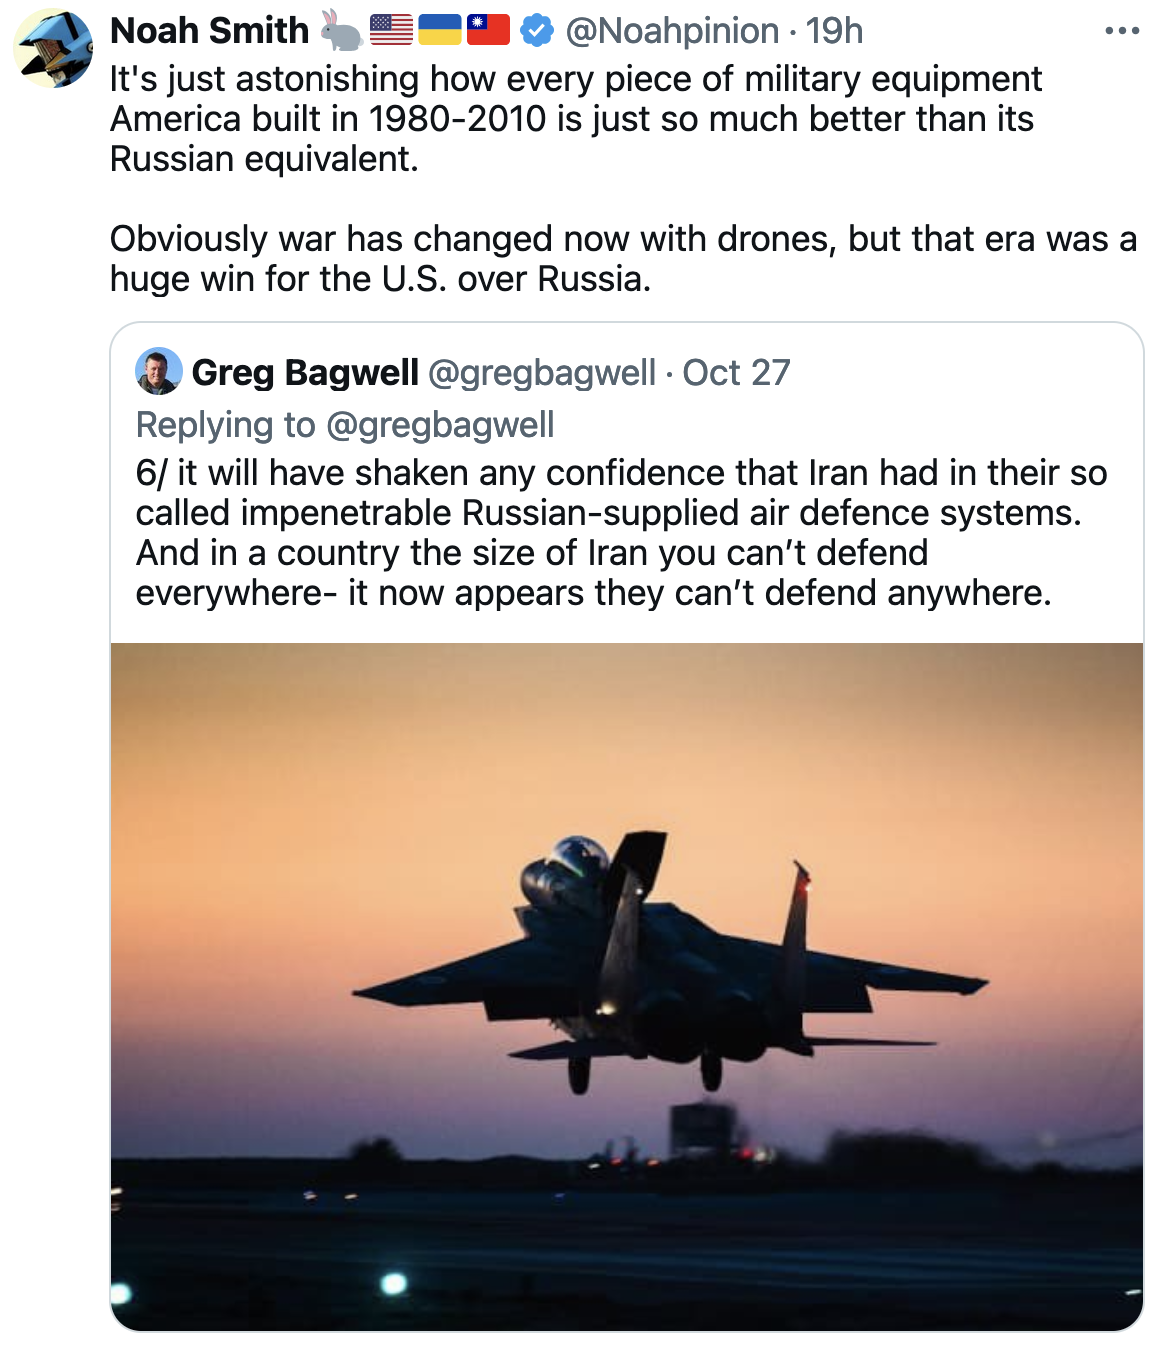This screenshot has height=1352, width=1158.
Task: Click the rabbit emoji beside Noah Smith
Action: click(x=341, y=31)
